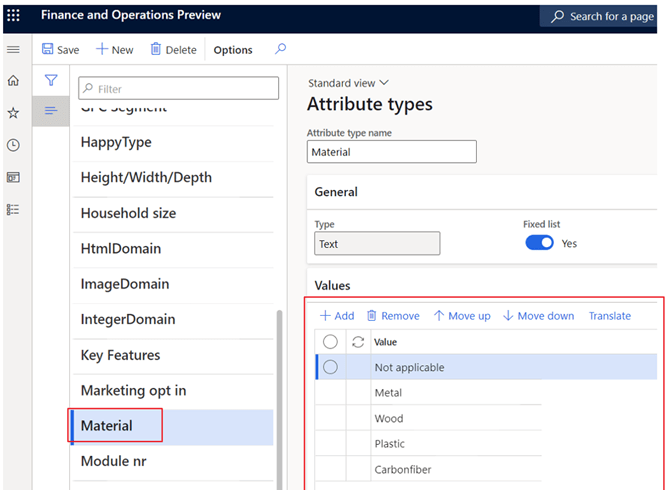Open the Options menu tab
Screen dimensions: 672x490
pos(233,50)
